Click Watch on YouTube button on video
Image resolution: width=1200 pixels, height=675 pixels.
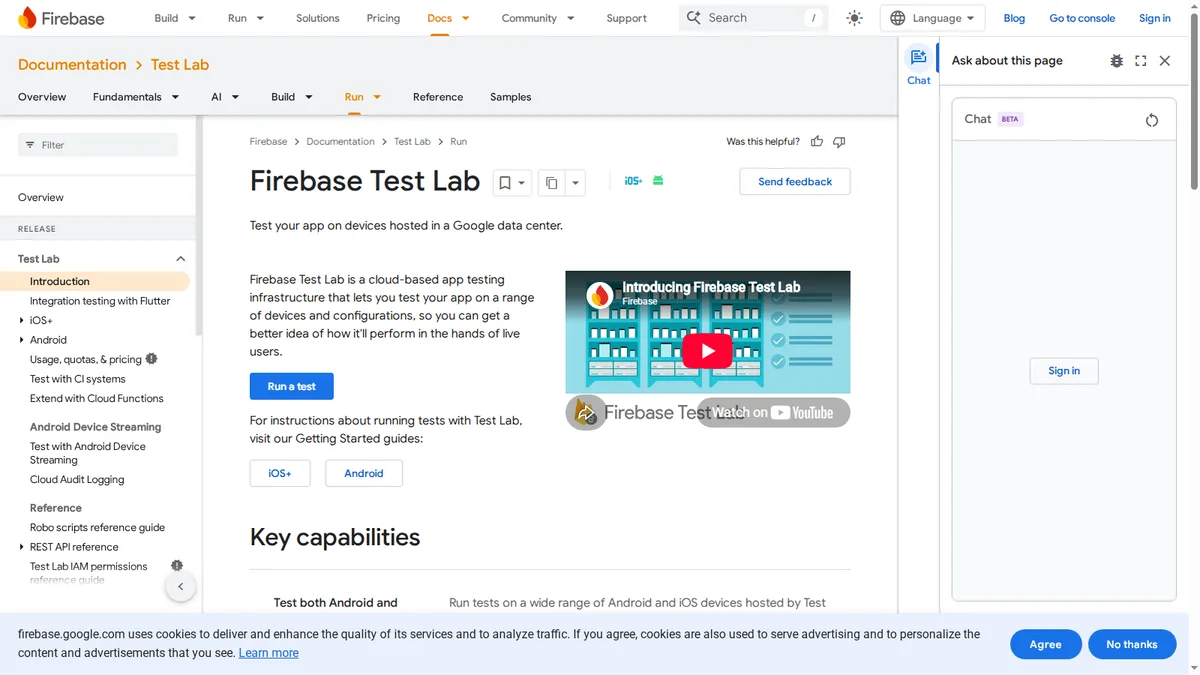(x=773, y=412)
